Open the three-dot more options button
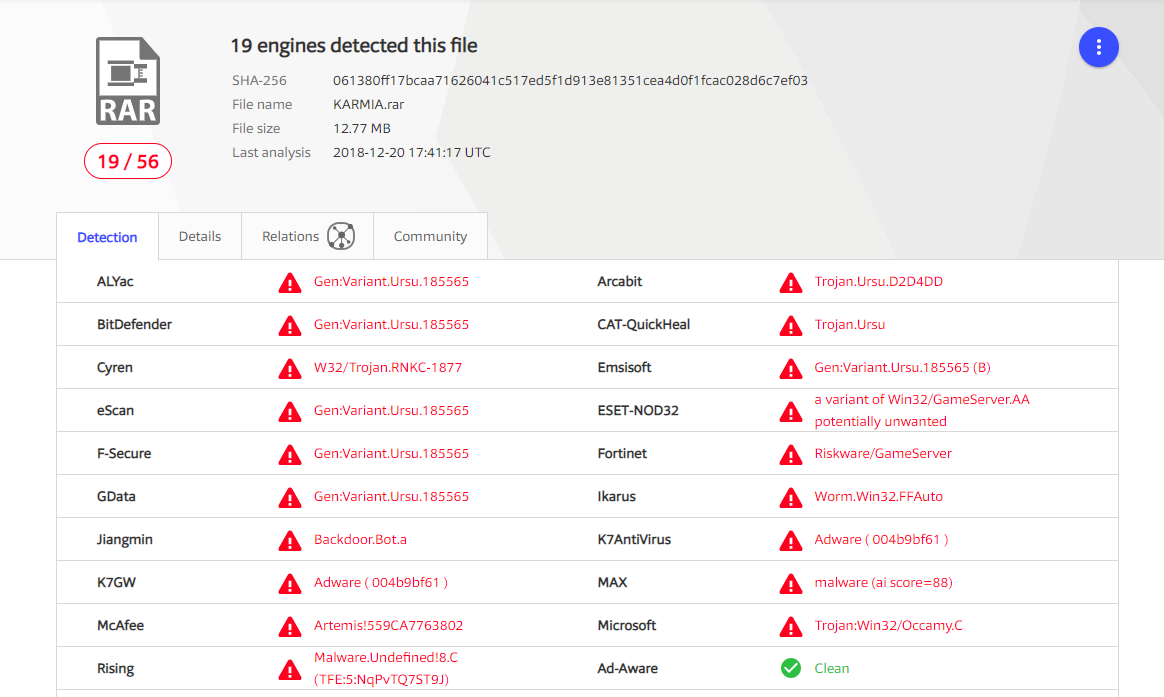 [x=1098, y=48]
